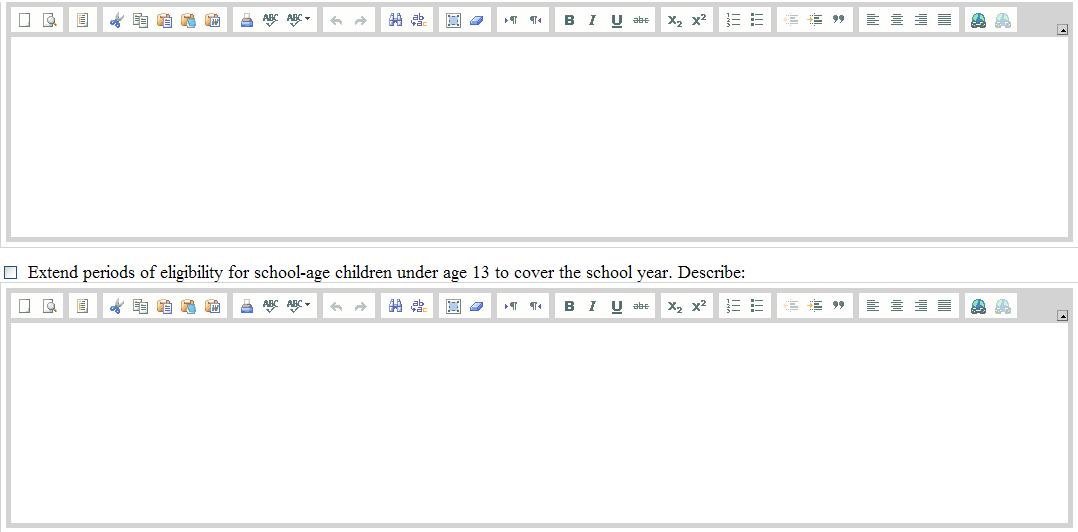The width and height of the screenshot is (1078, 532).
Task: Click Bold in the top editor toolbar
Action: (569, 20)
